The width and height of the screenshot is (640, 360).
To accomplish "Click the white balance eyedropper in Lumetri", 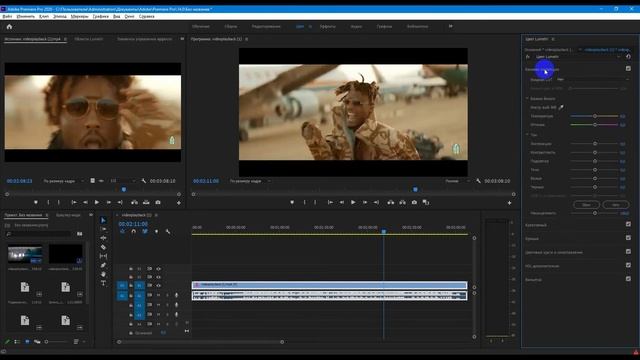I will 561,107.
